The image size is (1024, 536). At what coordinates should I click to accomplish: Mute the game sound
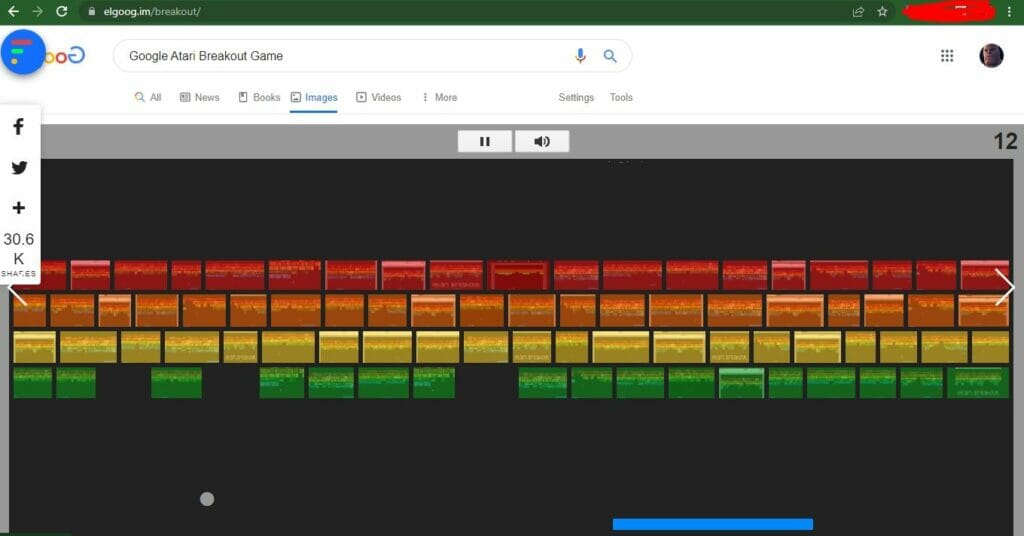coord(542,142)
